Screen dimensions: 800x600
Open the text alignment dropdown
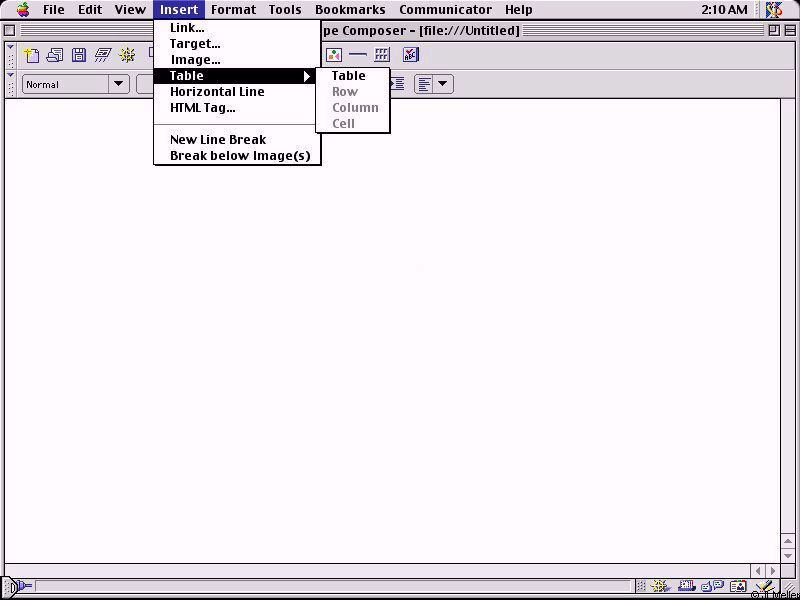(x=433, y=85)
